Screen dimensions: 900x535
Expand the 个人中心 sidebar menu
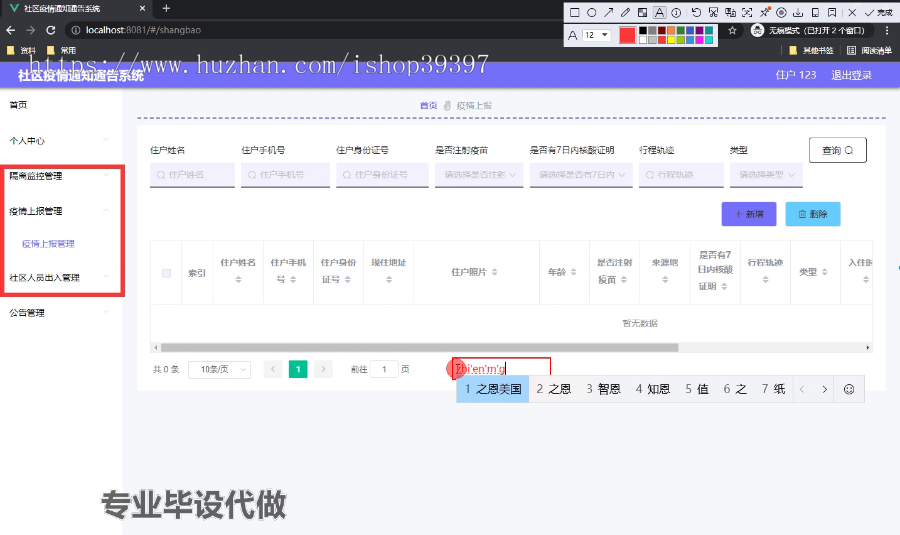(59, 140)
